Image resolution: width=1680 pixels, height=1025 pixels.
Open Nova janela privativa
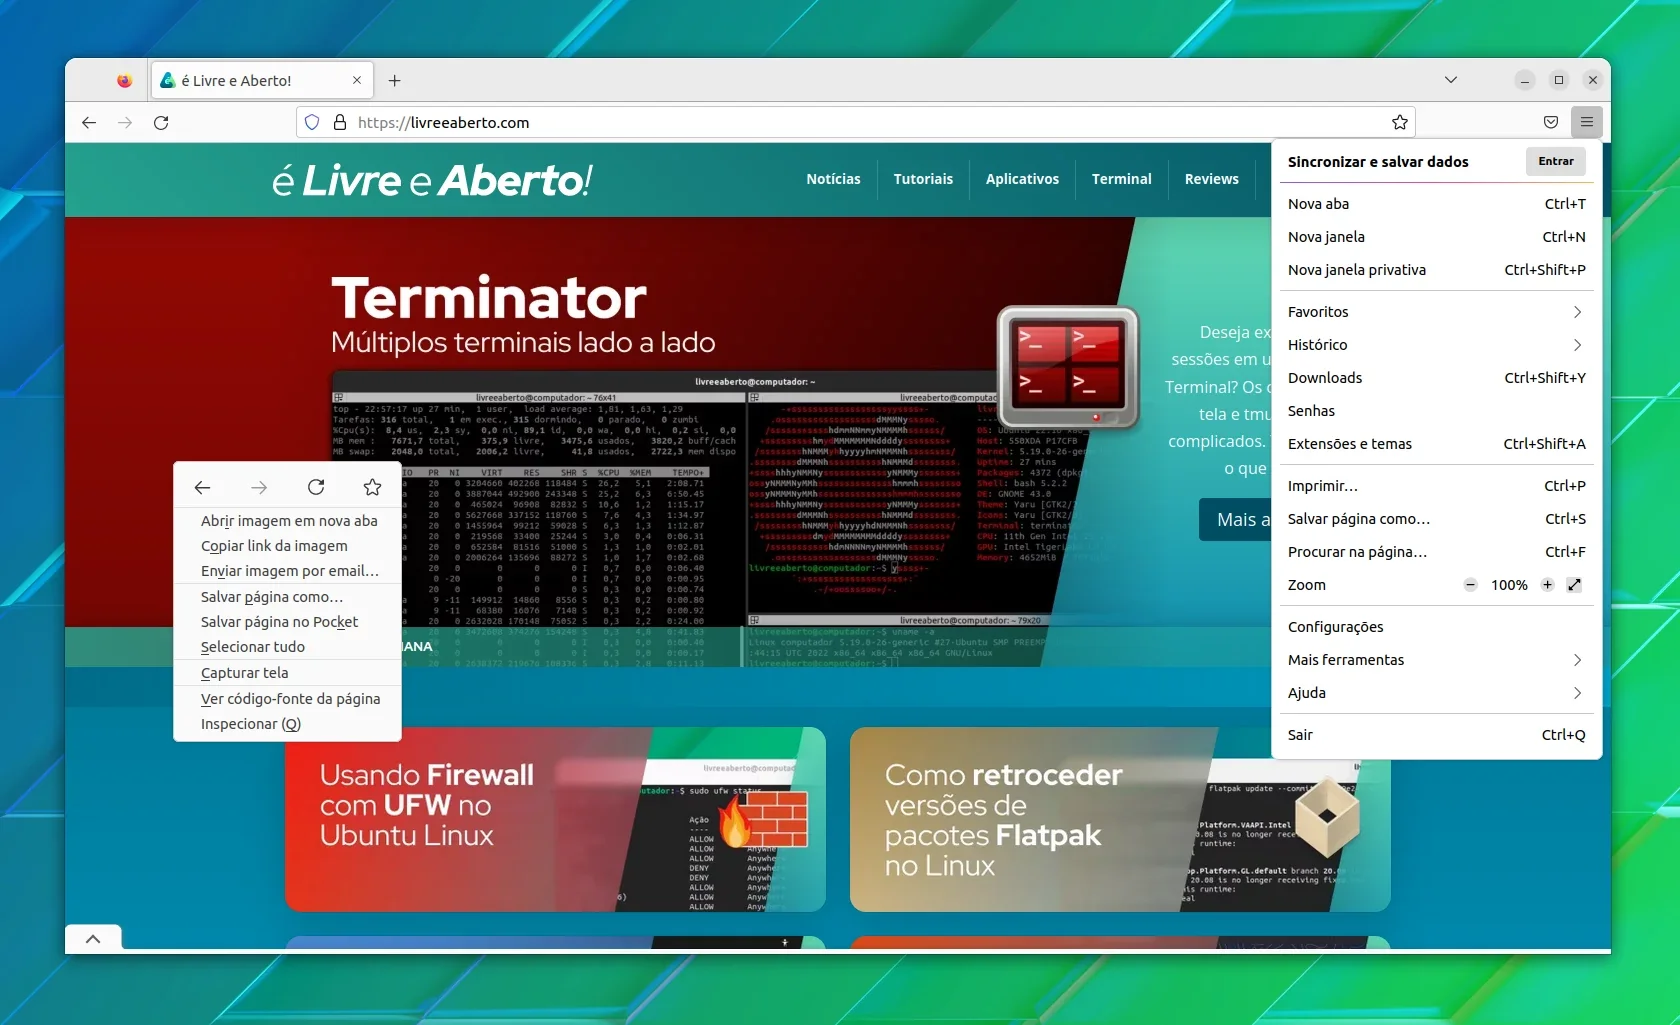coord(1437,270)
